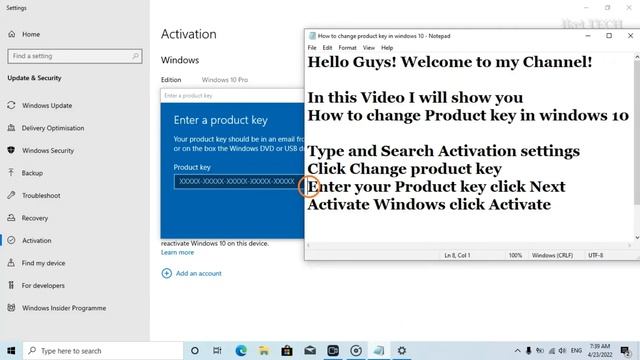The image size is (640, 360).
Task: Open Task View on the taskbar
Action: coord(217,351)
